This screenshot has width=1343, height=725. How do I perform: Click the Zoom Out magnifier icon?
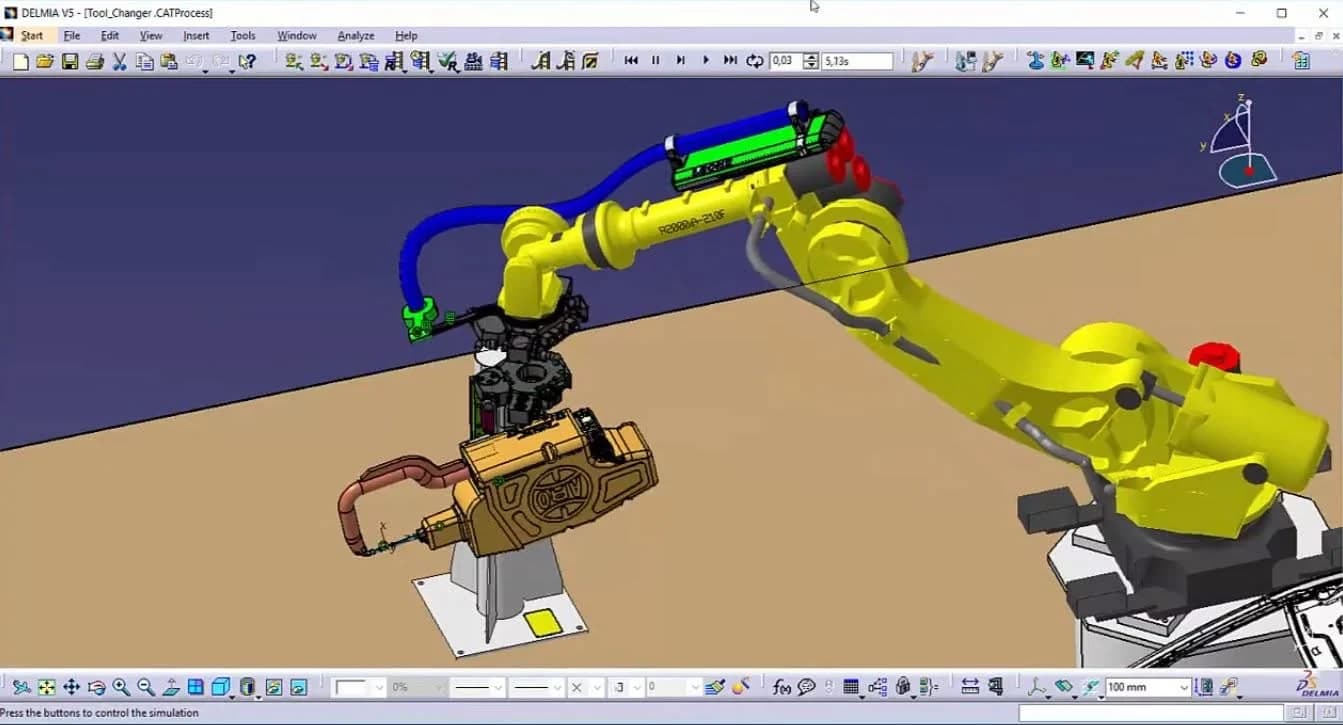coord(146,687)
